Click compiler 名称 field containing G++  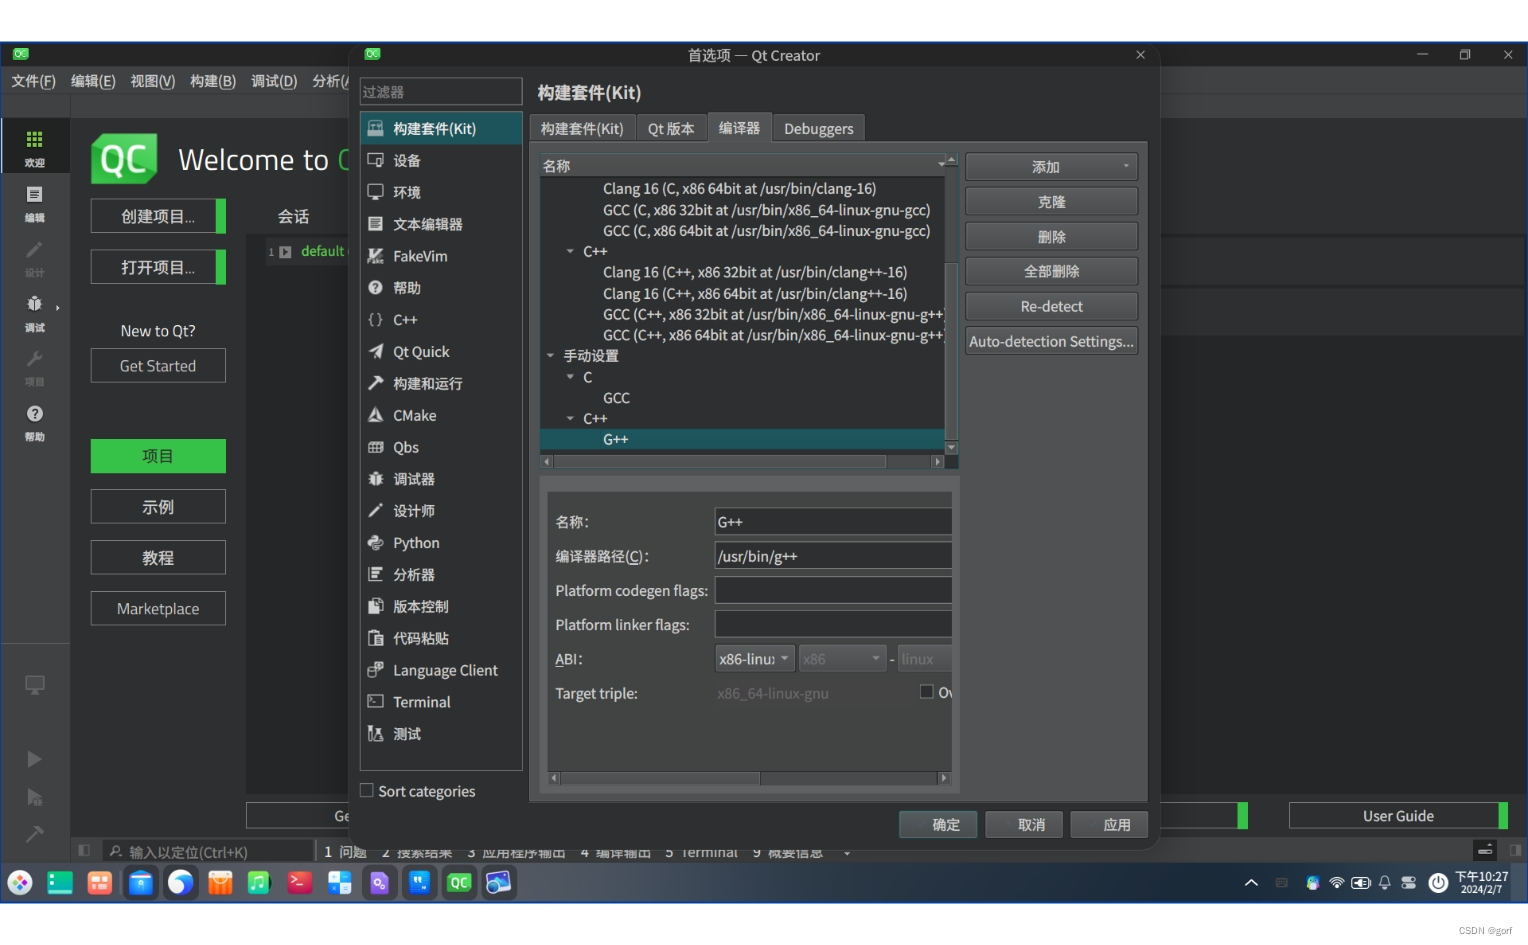pos(833,522)
